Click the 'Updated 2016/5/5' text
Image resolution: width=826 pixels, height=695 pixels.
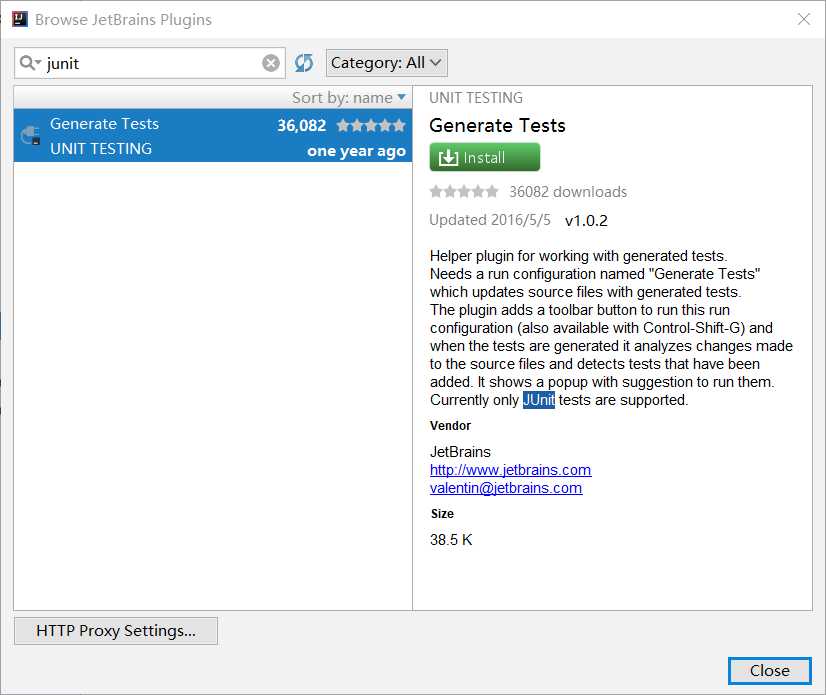click(490, 220)
